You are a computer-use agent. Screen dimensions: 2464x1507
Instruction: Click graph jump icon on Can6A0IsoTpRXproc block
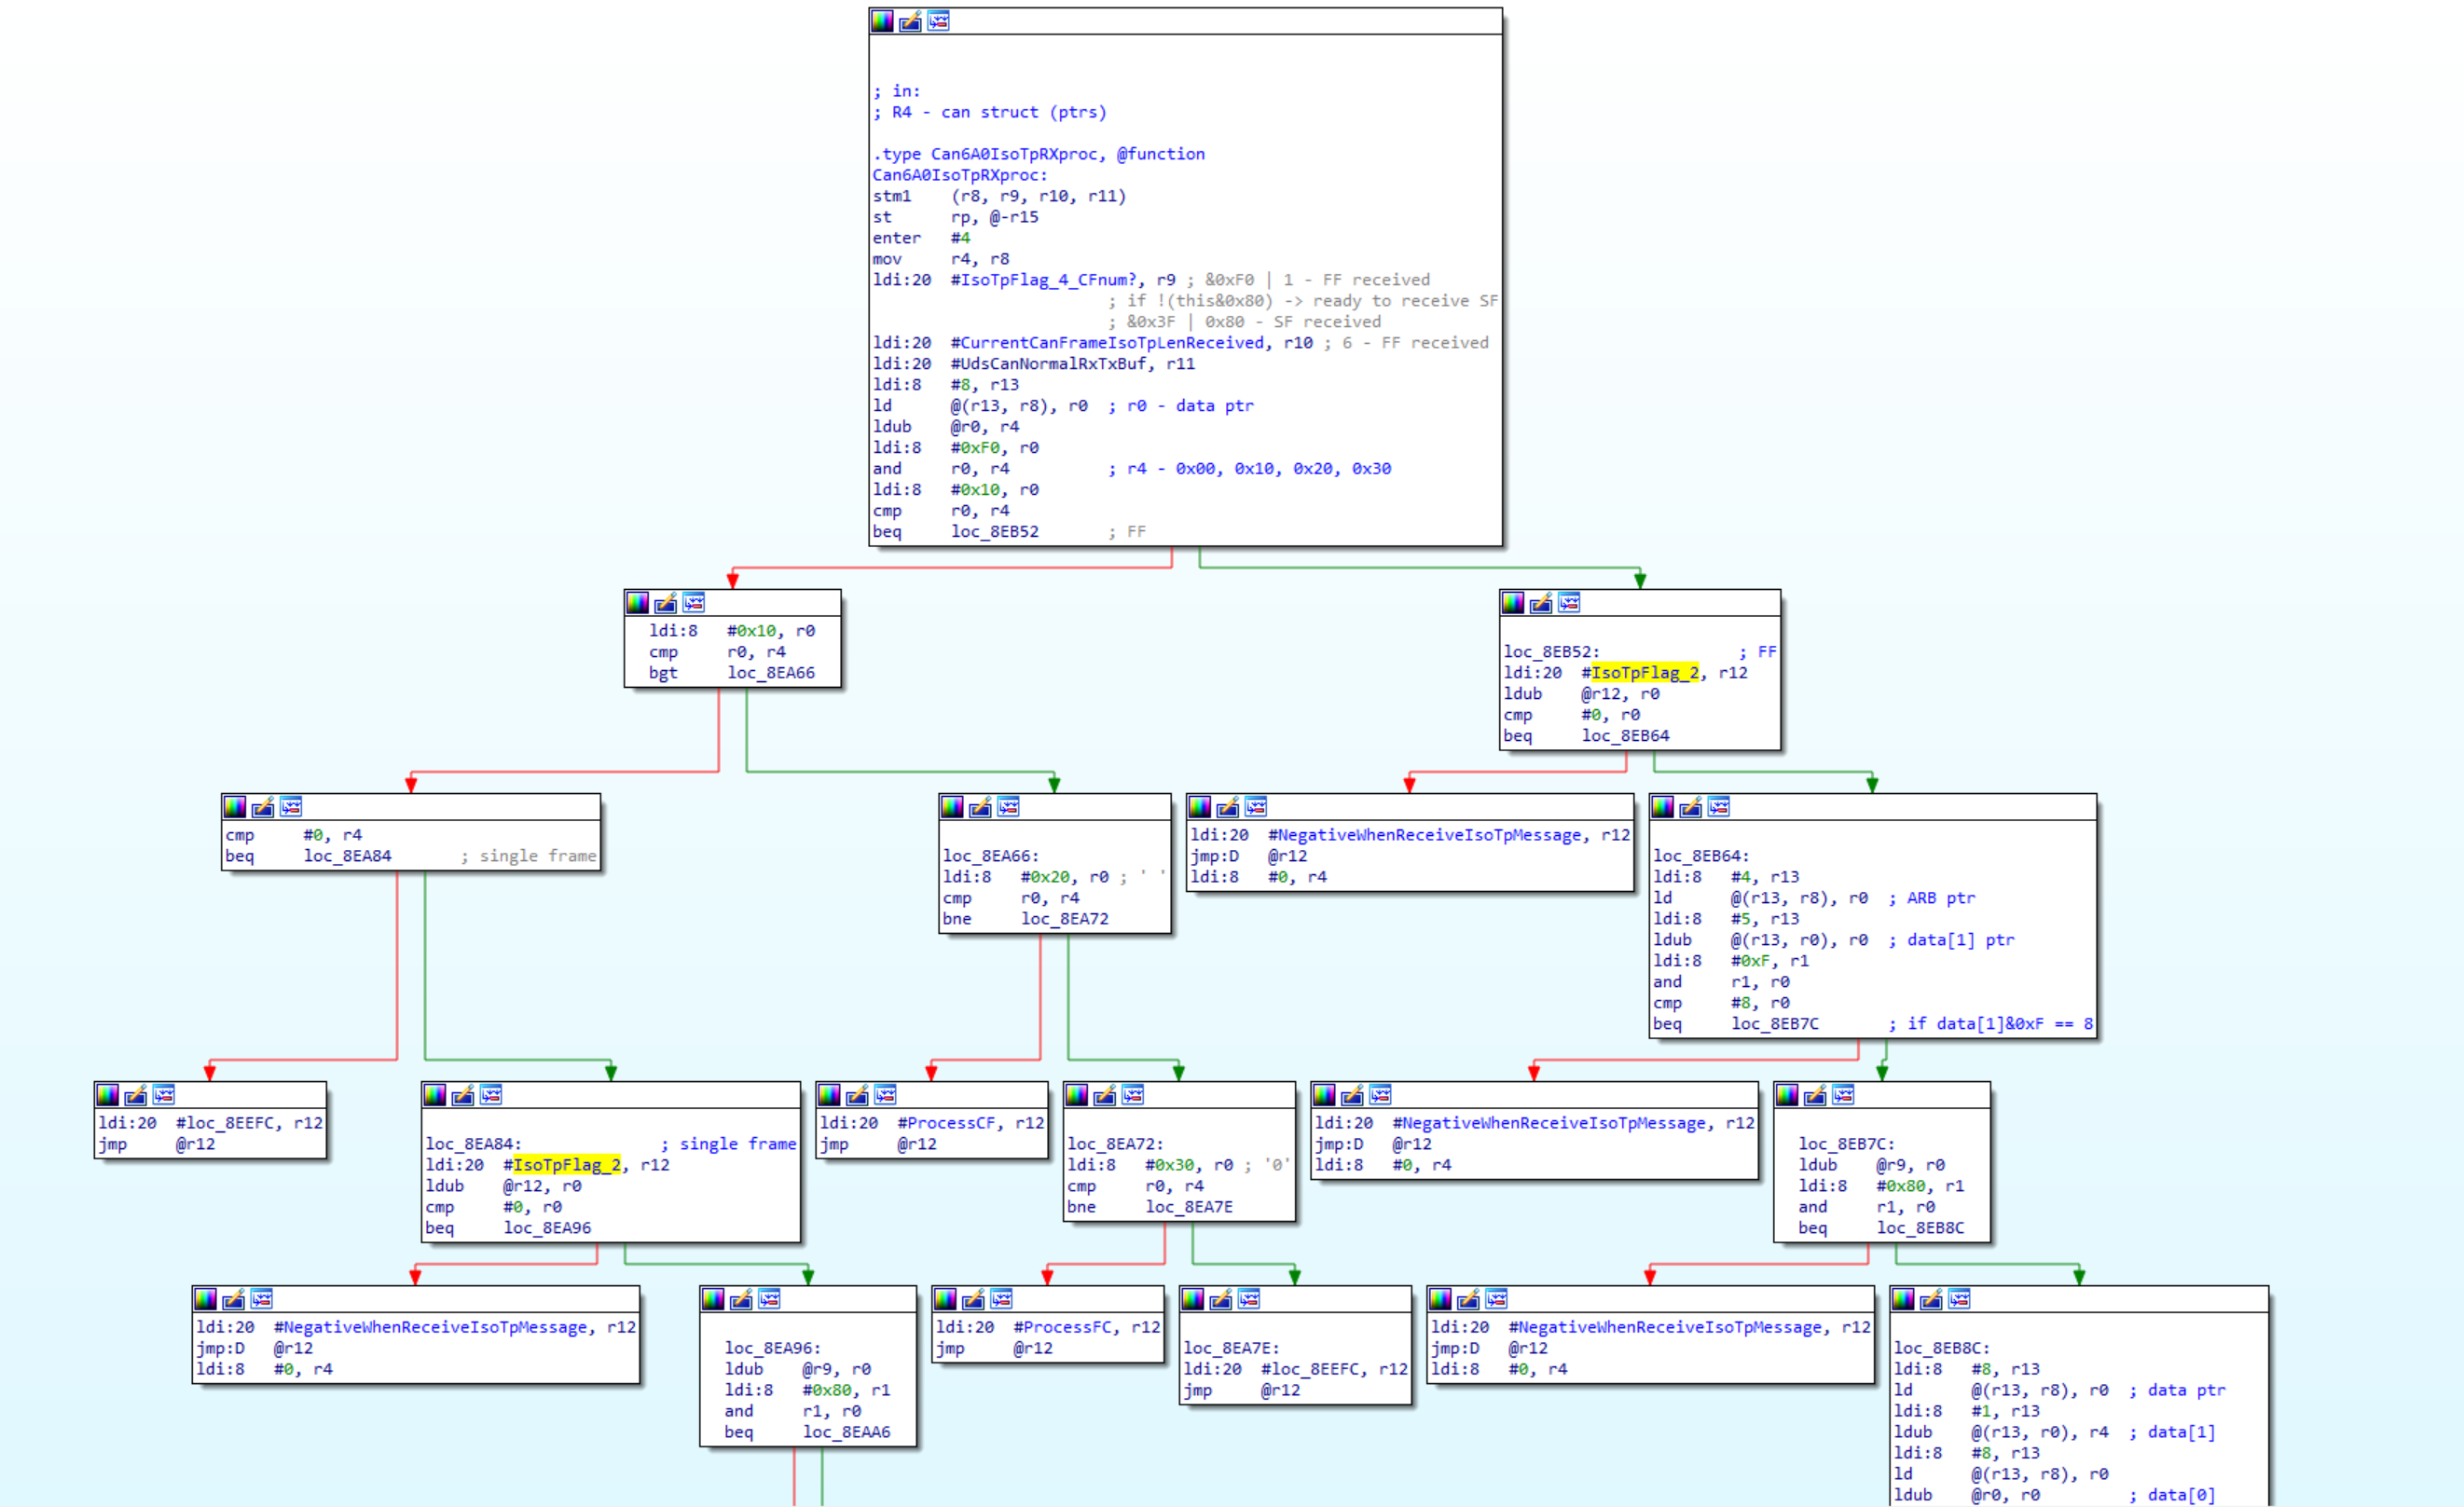[938, 21]
